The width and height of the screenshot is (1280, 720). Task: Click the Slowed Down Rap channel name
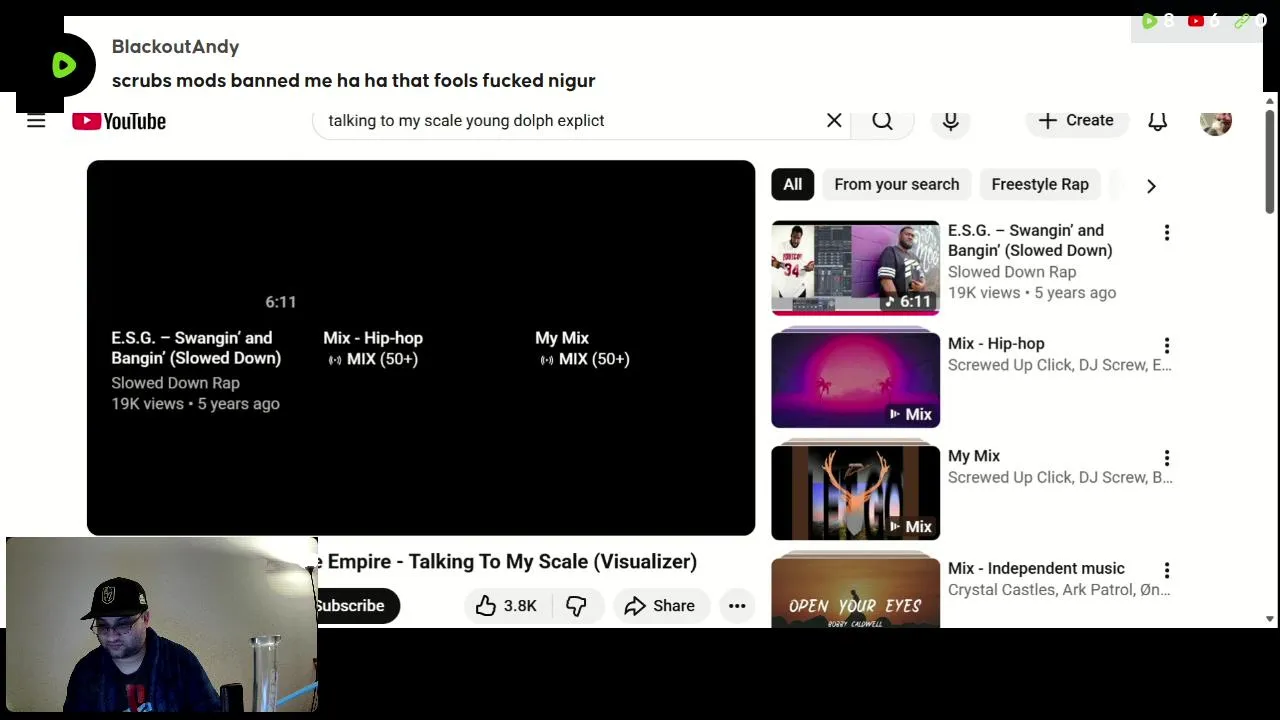click(1012, 272)
